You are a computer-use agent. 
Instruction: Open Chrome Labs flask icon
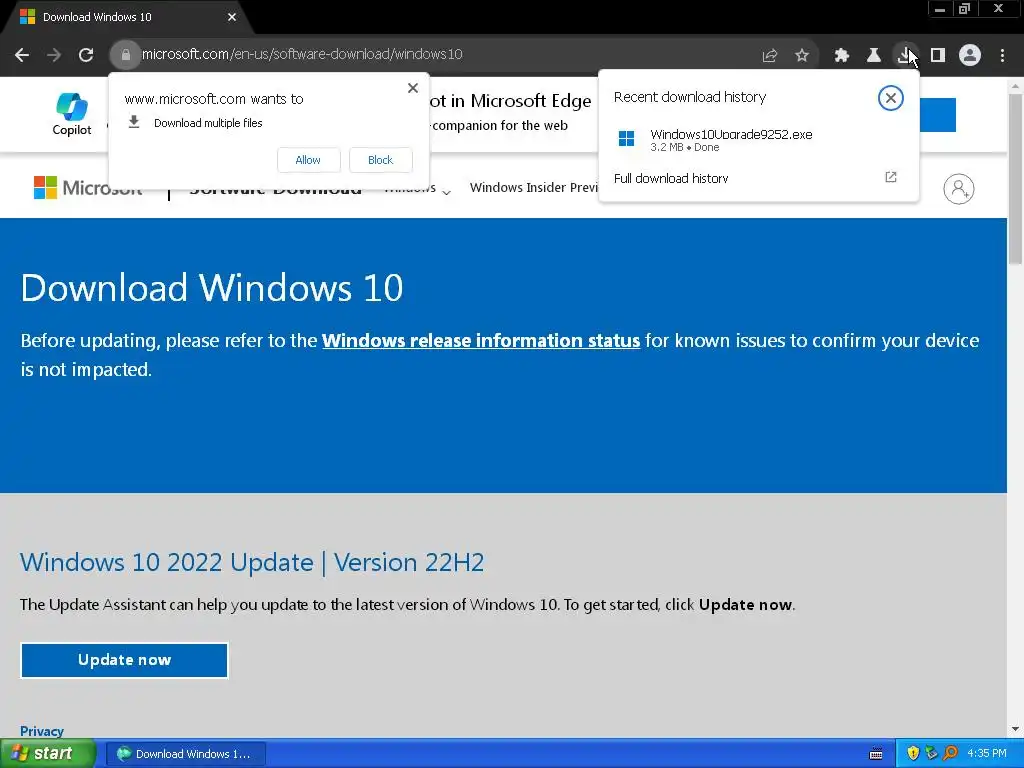click(x=874, y=56)
